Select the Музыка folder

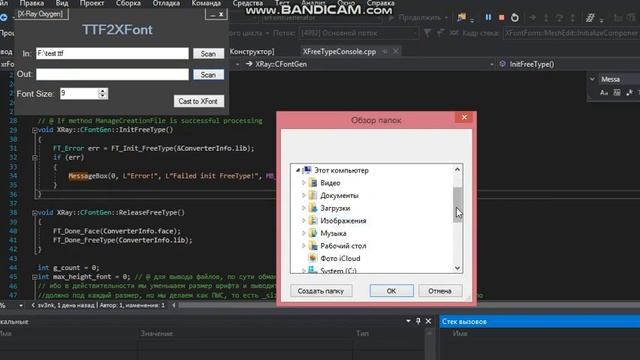point(333,233)
